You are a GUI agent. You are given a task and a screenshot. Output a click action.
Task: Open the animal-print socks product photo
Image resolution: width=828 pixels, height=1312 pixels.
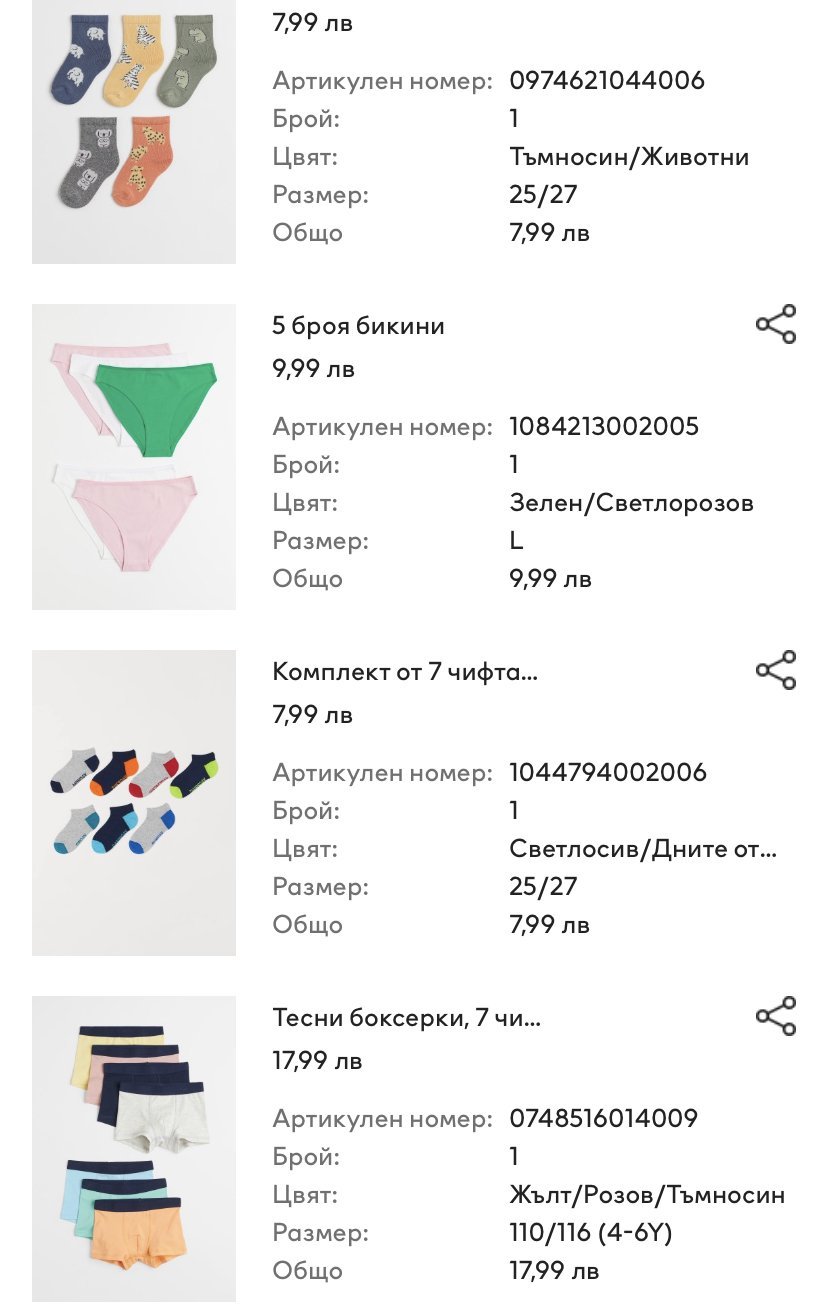[134, 130]
